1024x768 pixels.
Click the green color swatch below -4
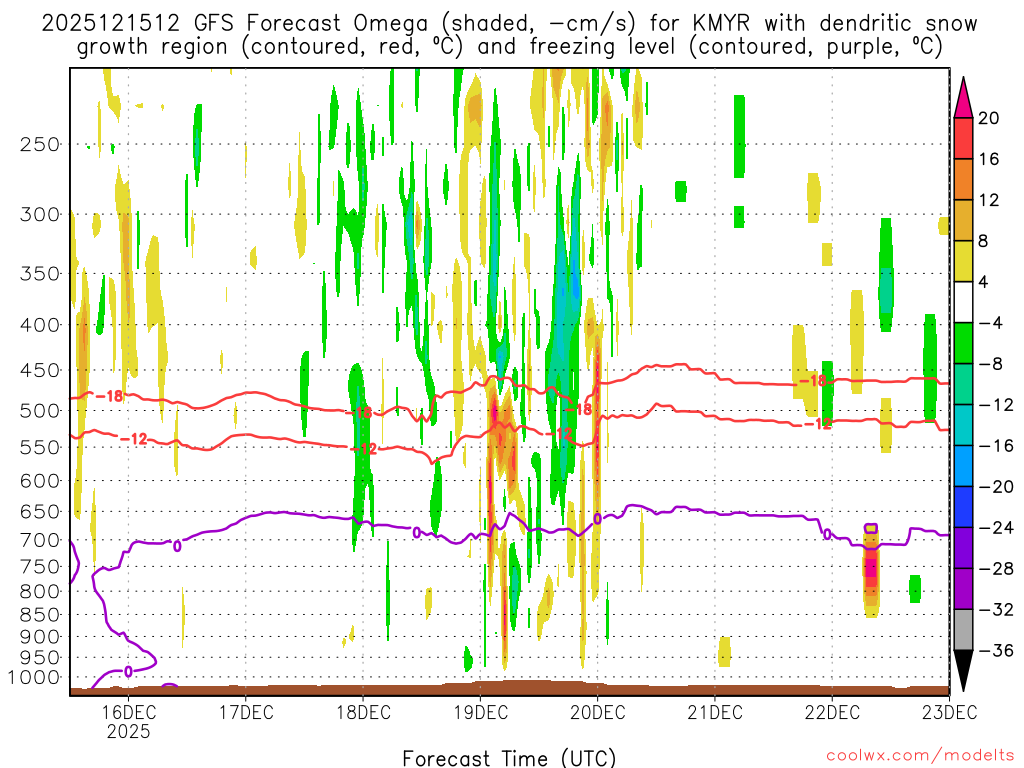coord(963,343)
